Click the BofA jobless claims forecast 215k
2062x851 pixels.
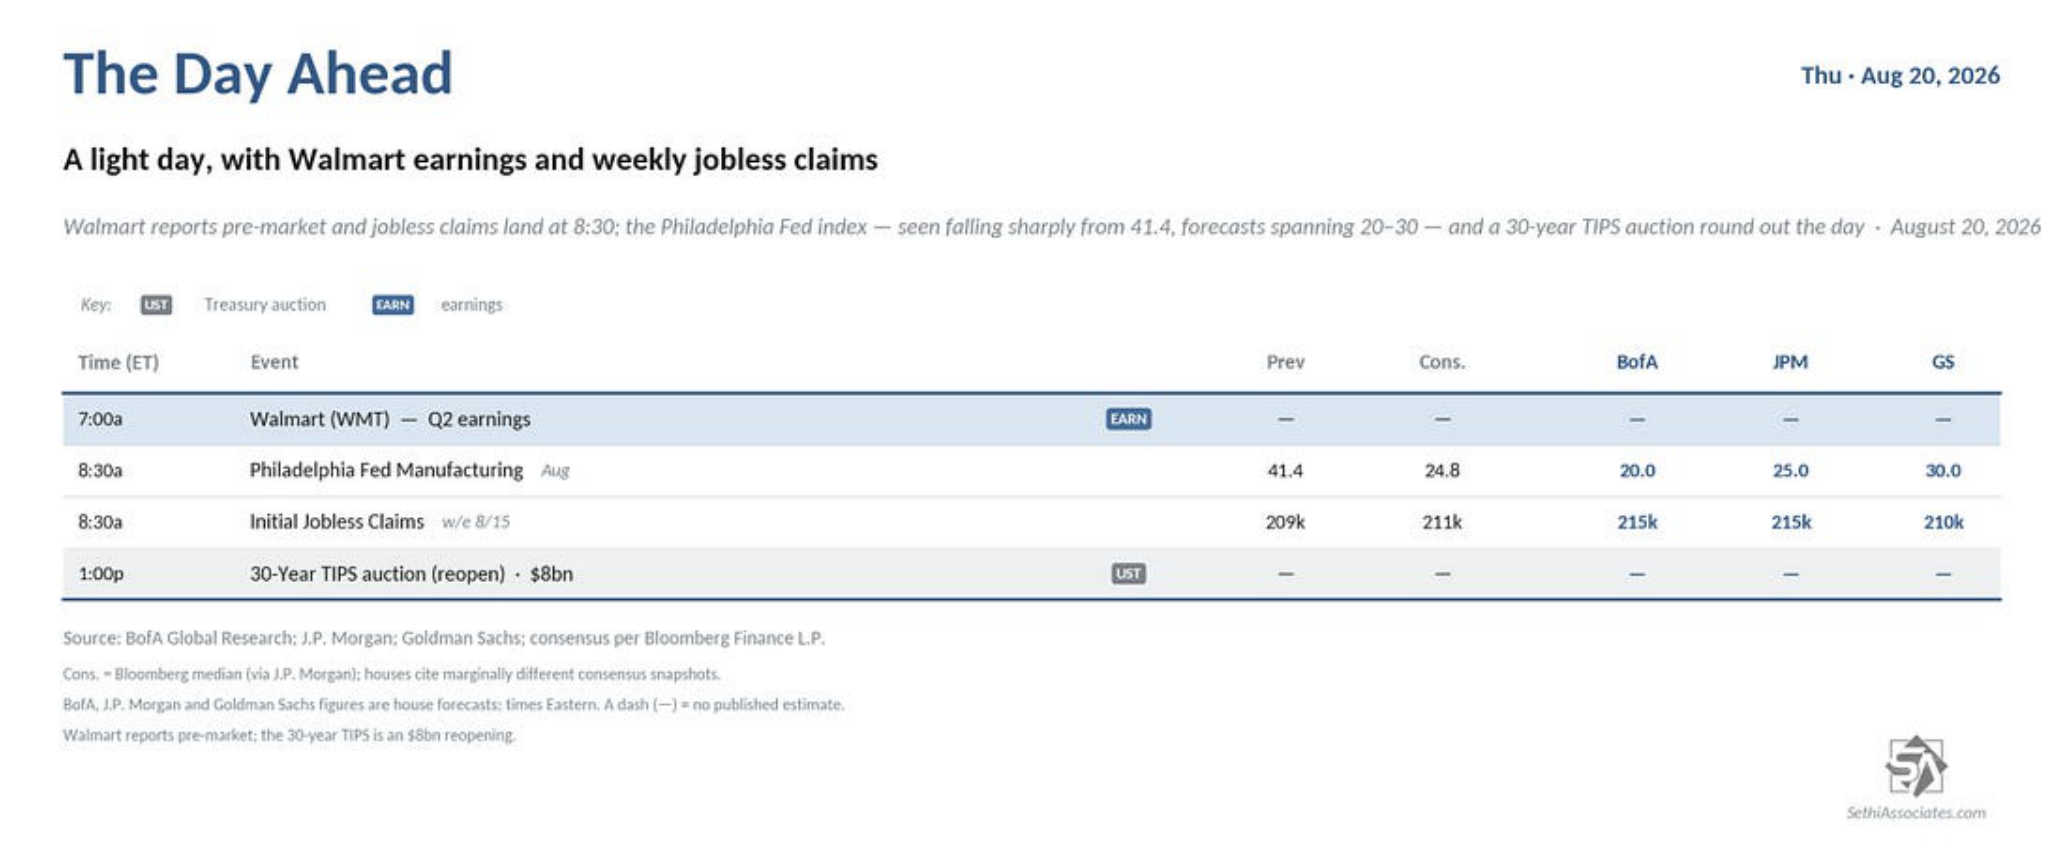pyautogui.click(x=1637, y=522)
